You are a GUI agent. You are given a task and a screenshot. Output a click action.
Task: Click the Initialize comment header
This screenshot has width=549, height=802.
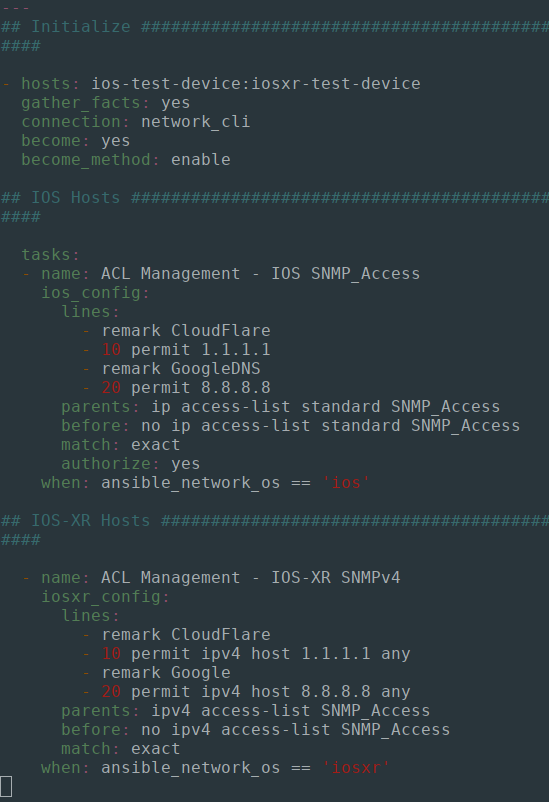tap(81, 27)
